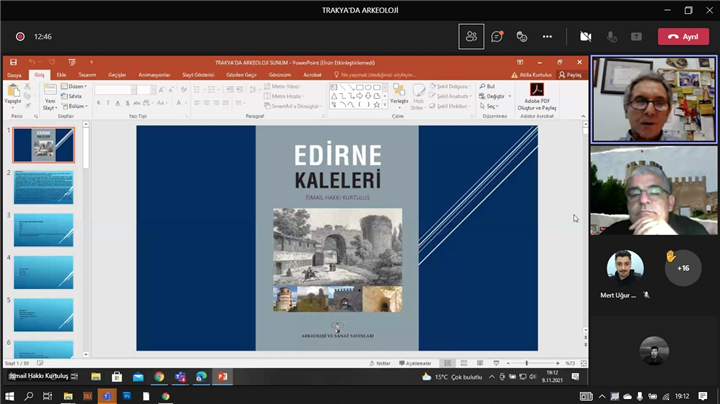Toggle text shadow (S) formatting
This screenshot has width=720, height=404.
[128, 103]
